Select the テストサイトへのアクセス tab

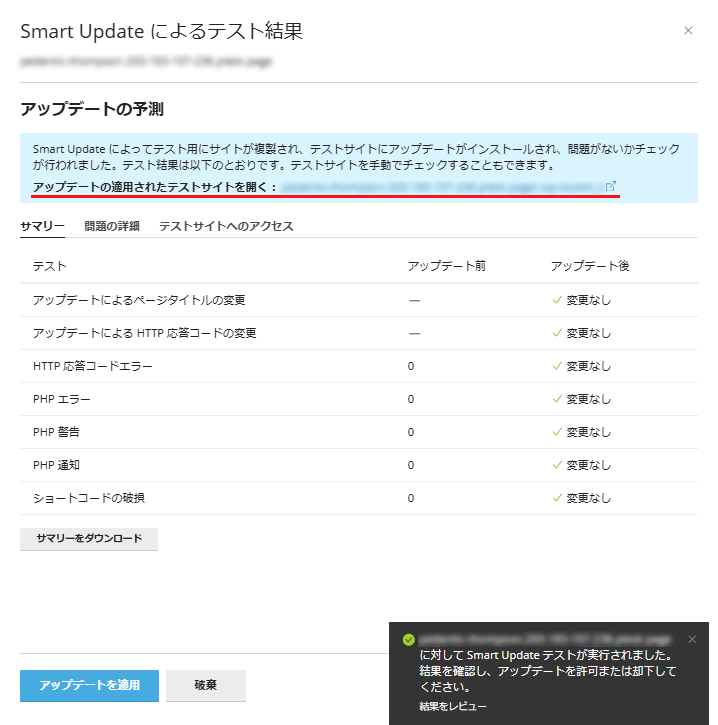(226, 226)
